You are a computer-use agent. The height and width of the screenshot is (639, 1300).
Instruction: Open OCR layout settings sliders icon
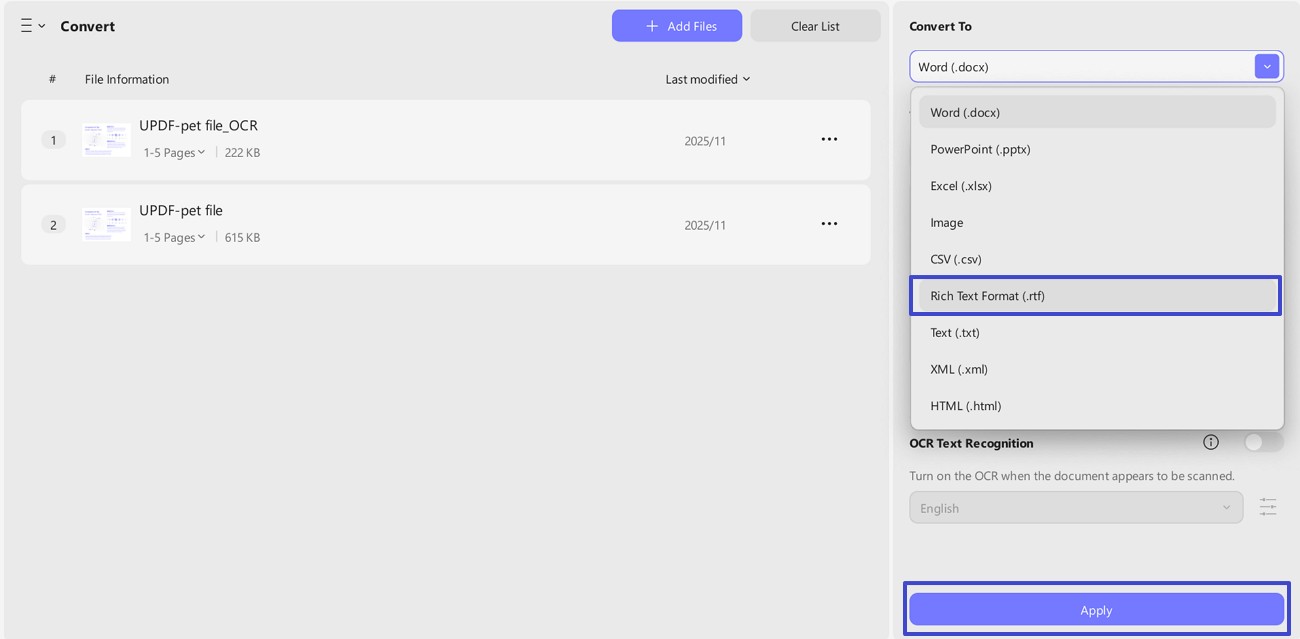1268,507
